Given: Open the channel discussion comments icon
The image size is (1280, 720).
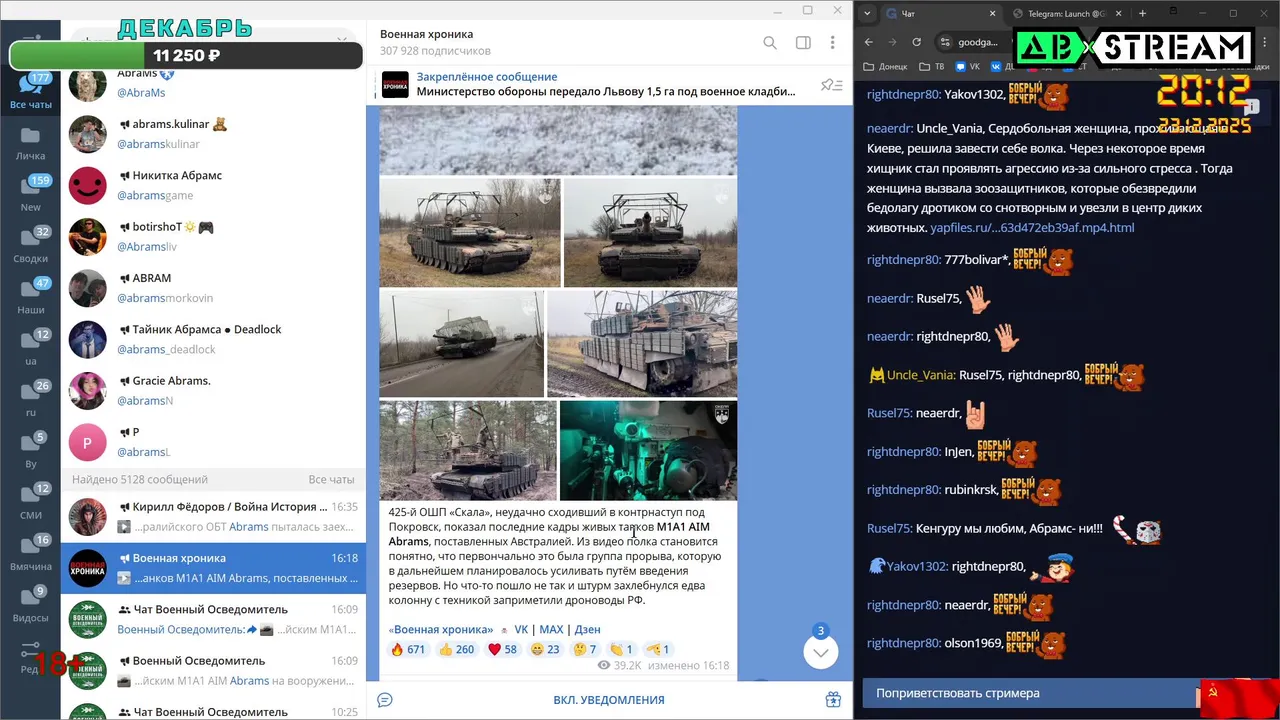Looking at the screenshot, I should tap(385, 700).
